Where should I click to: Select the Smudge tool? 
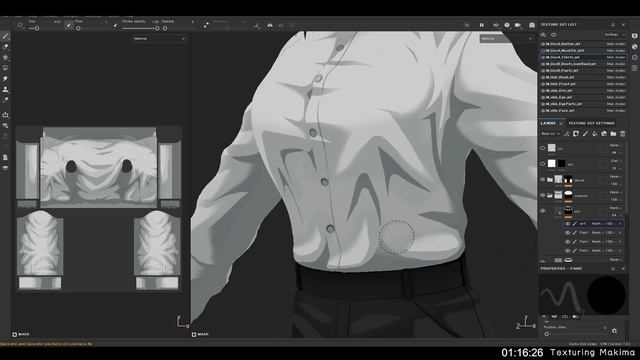click(x=5, y=78)
